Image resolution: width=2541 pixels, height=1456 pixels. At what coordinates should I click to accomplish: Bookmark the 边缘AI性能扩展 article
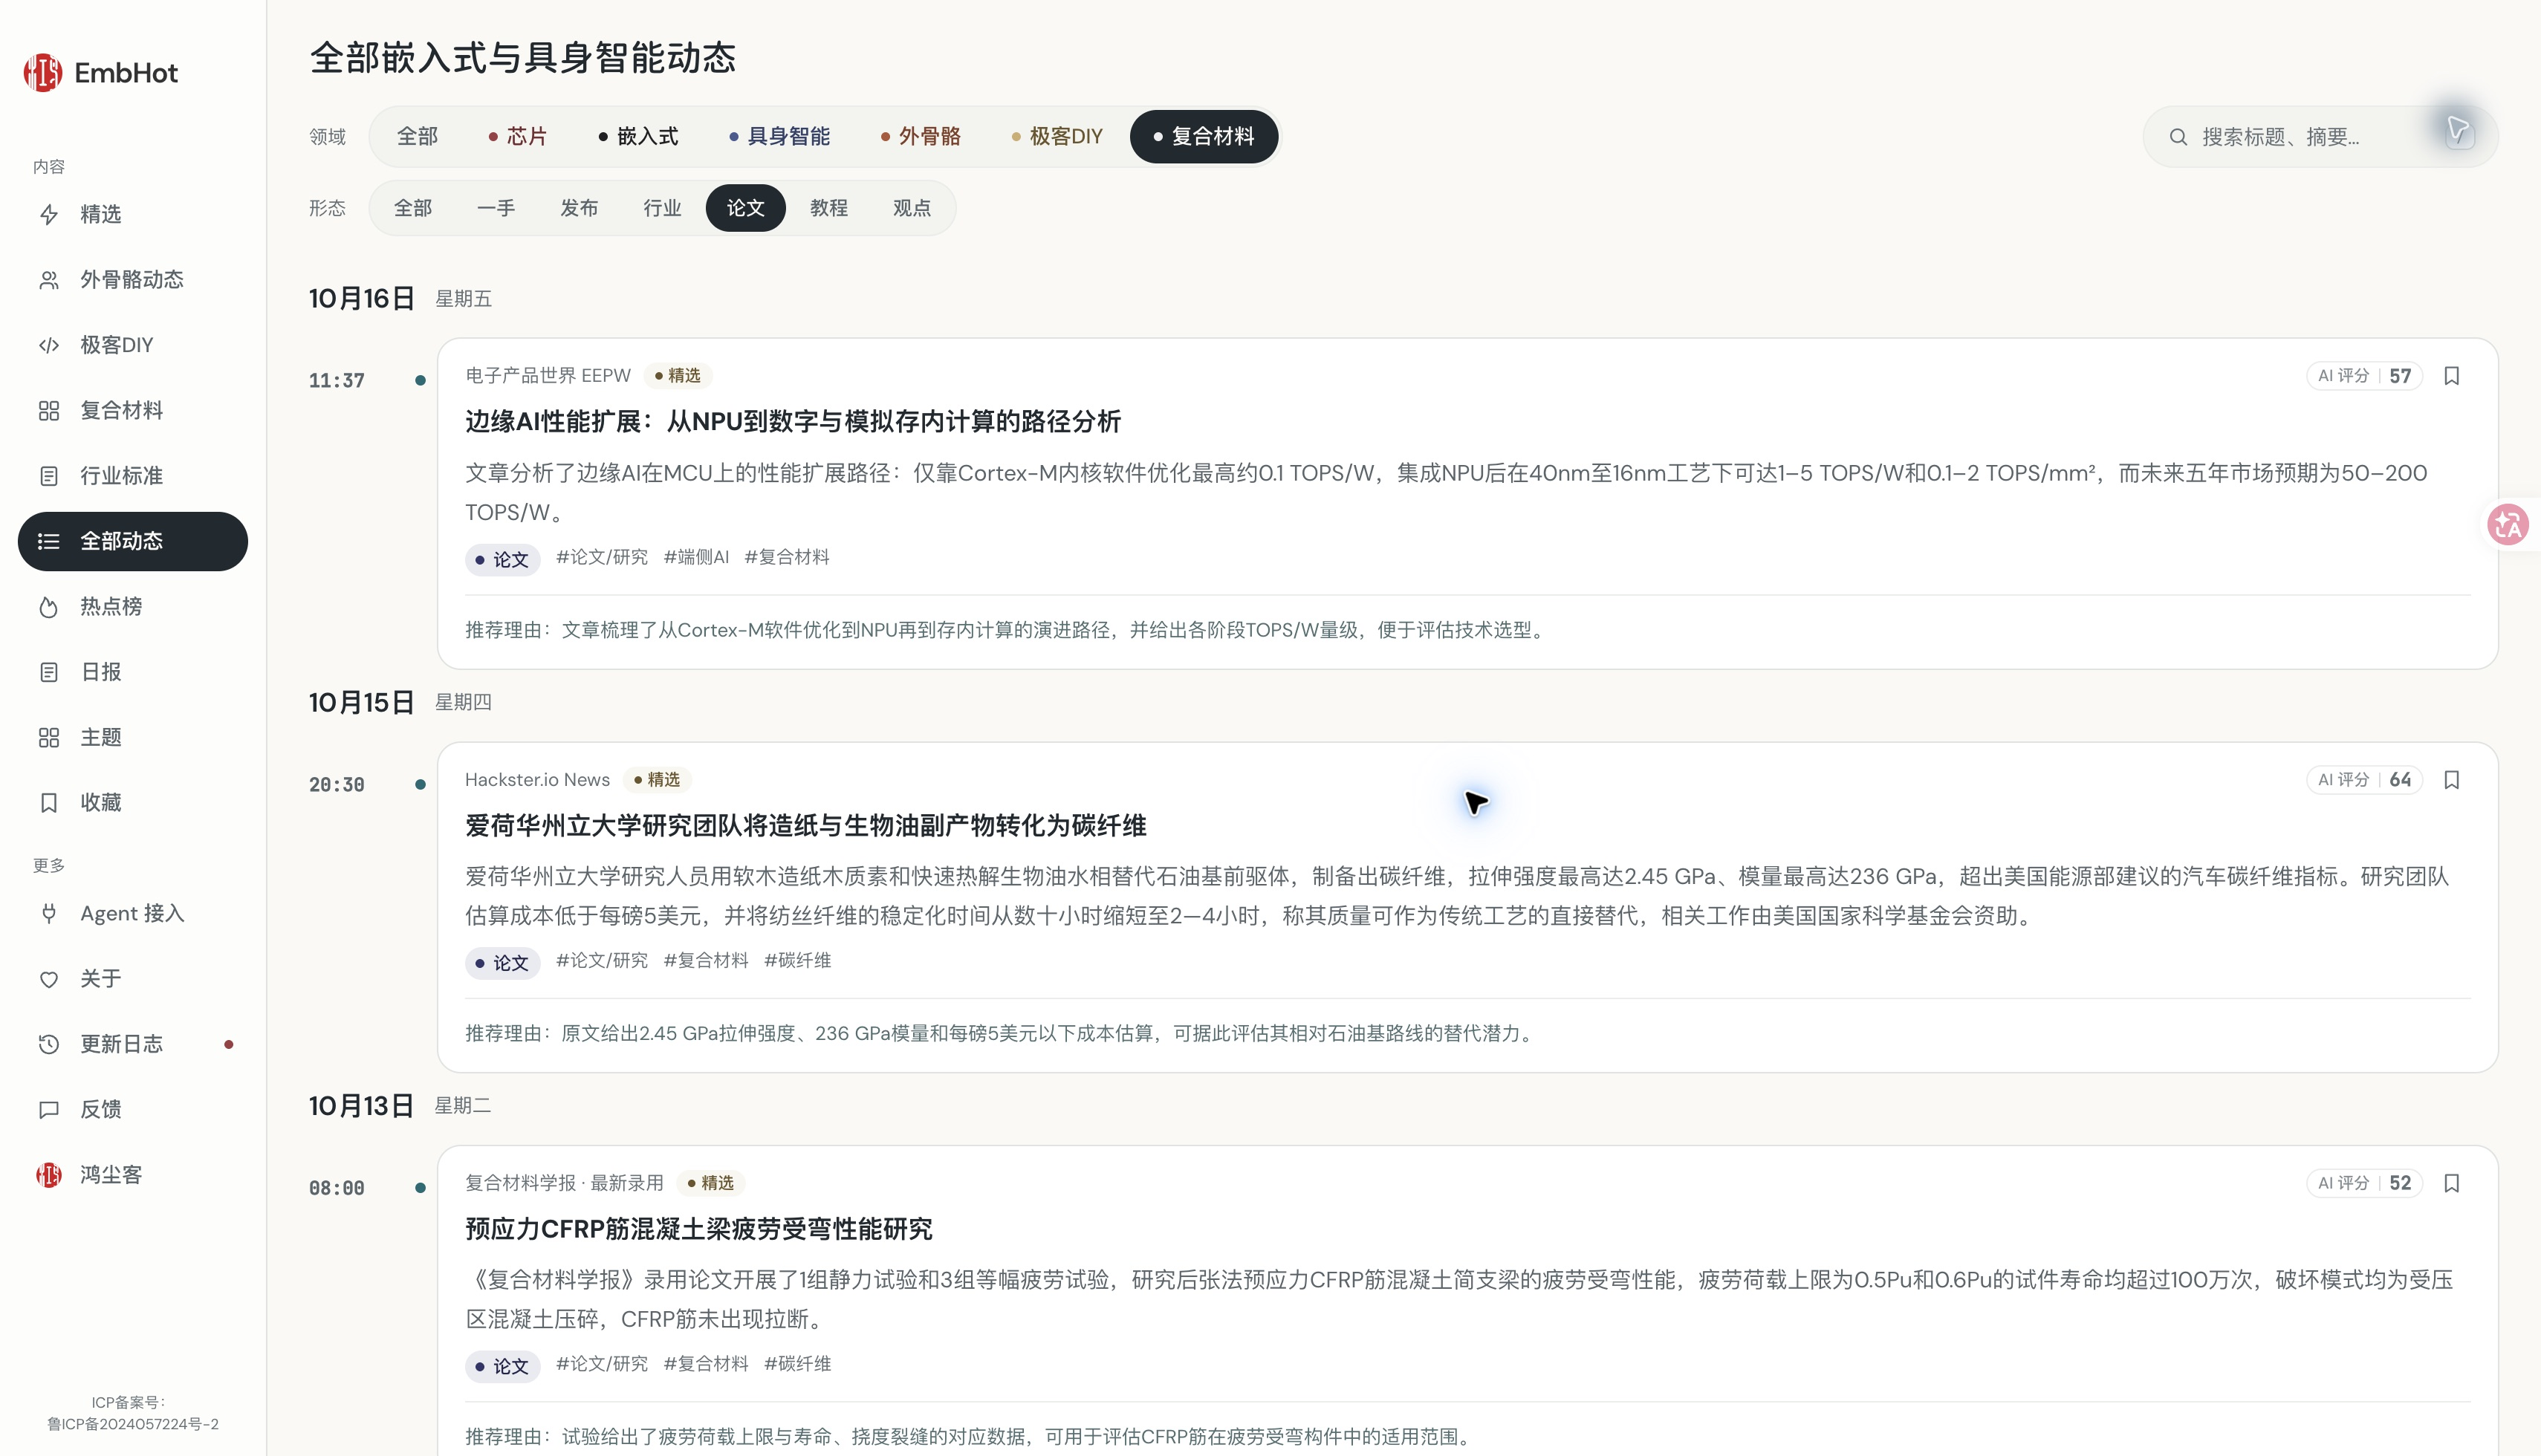pyautogui.click(x=2451, y=376)
